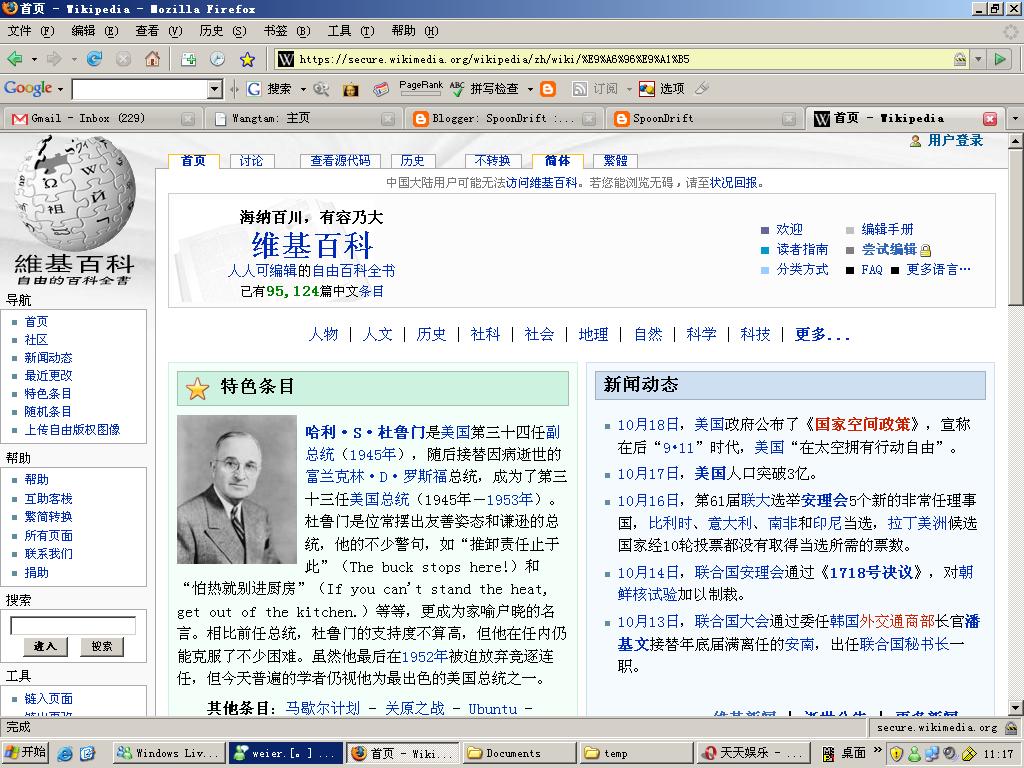The width and height of the screenshot is (1024, 768).
Task: Click the sidebar 搜索 button
Action: pos(102,646)
